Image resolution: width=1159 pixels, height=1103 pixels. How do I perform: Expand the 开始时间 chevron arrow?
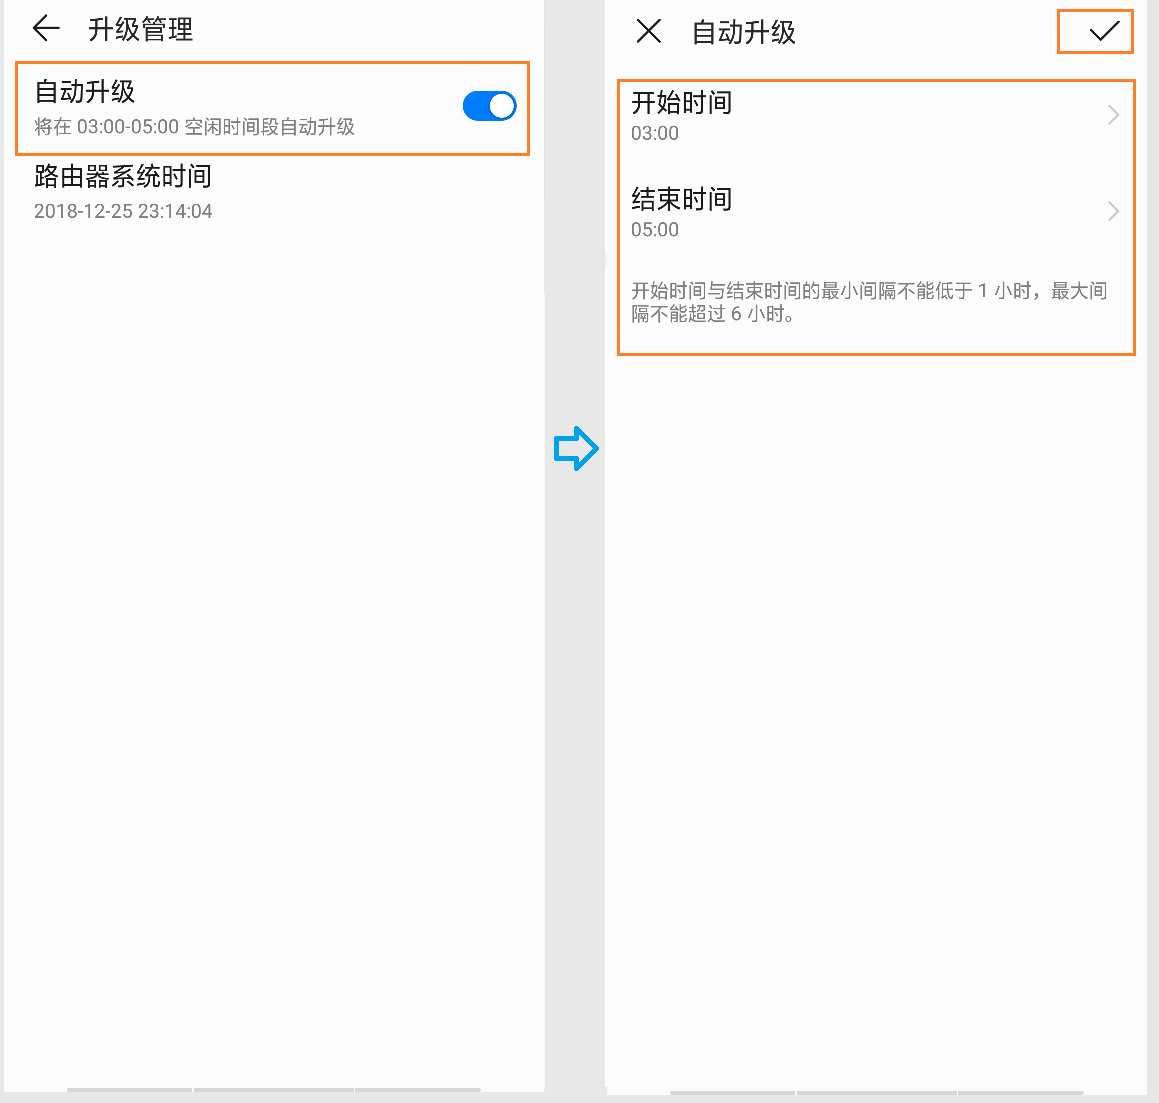(1113, 115)
